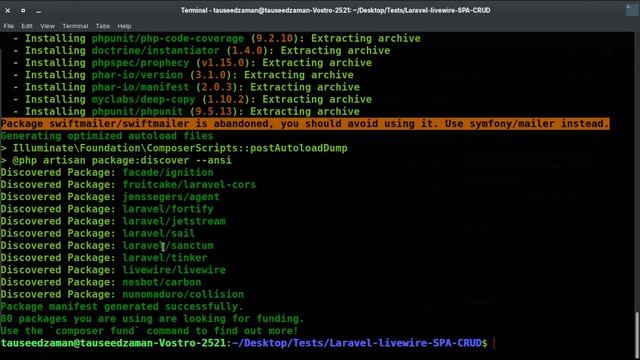Image resolution: width=640 pixels, height=360 pixels.
Task: Click version '9.5.13' in phpunit line
Action: [x=213, y=112]
